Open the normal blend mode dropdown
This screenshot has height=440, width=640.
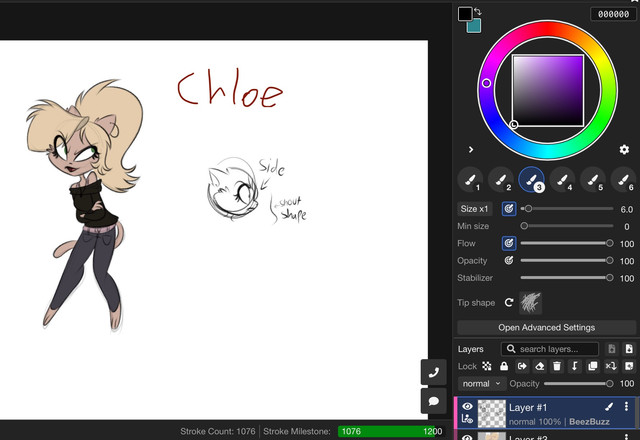[x=481, y=384]
